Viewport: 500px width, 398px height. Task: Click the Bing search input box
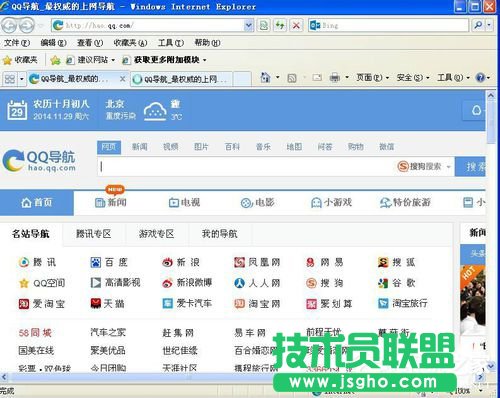coord(388,25)
